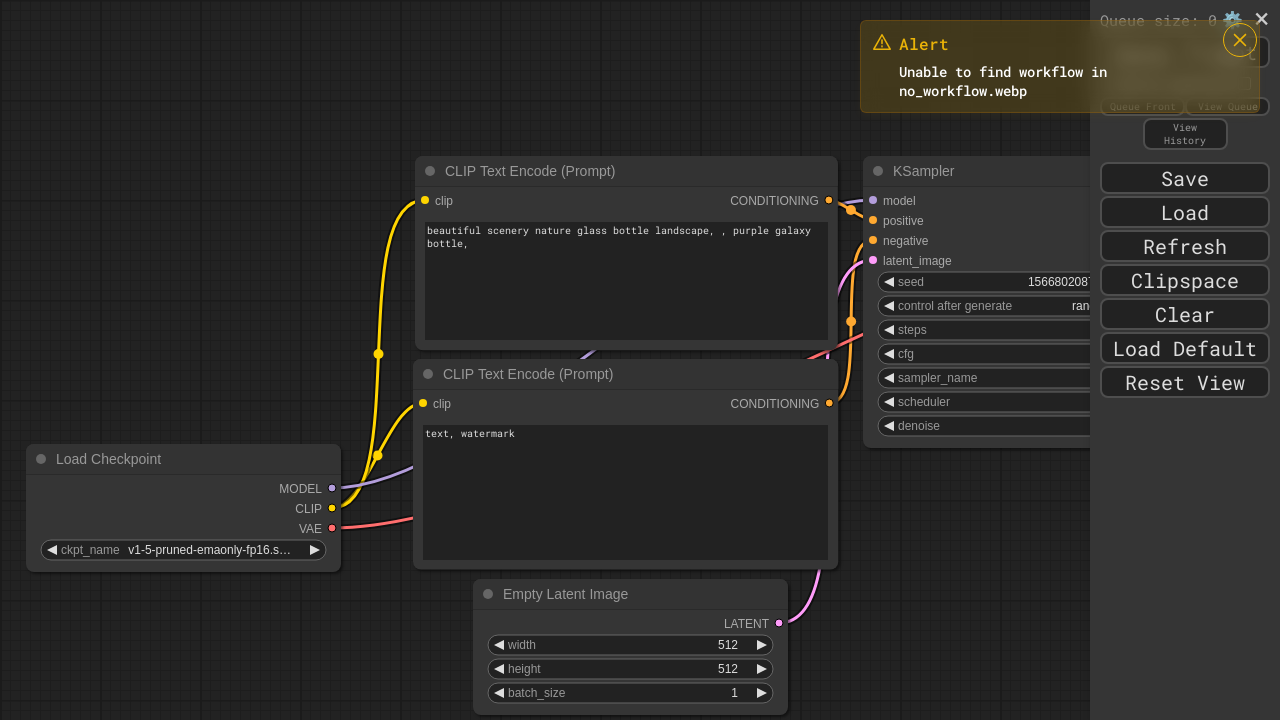Collapse the Empty Latent Image node dot
This screenshot has width=1280, height=720.
pos(488,594)
